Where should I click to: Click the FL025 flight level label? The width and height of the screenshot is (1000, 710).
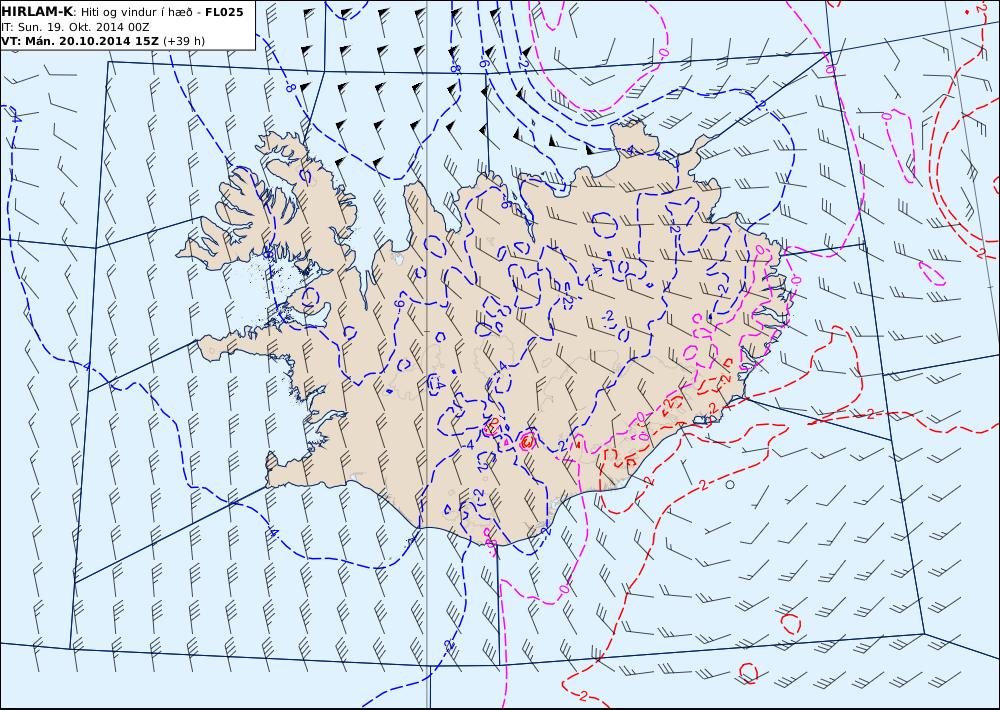click(224, 12)
